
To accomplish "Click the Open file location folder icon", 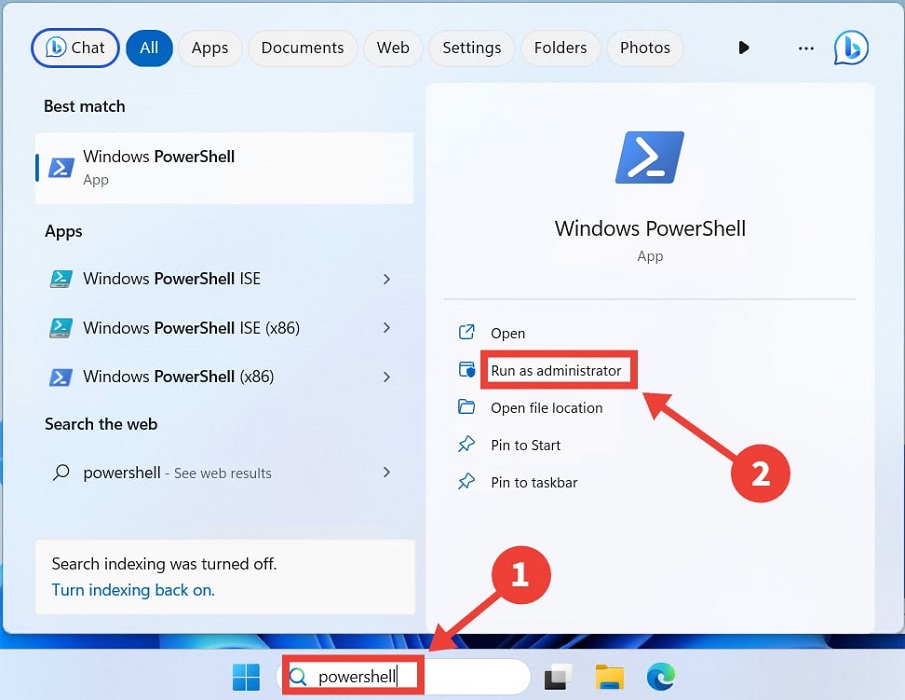I will 466,408.
